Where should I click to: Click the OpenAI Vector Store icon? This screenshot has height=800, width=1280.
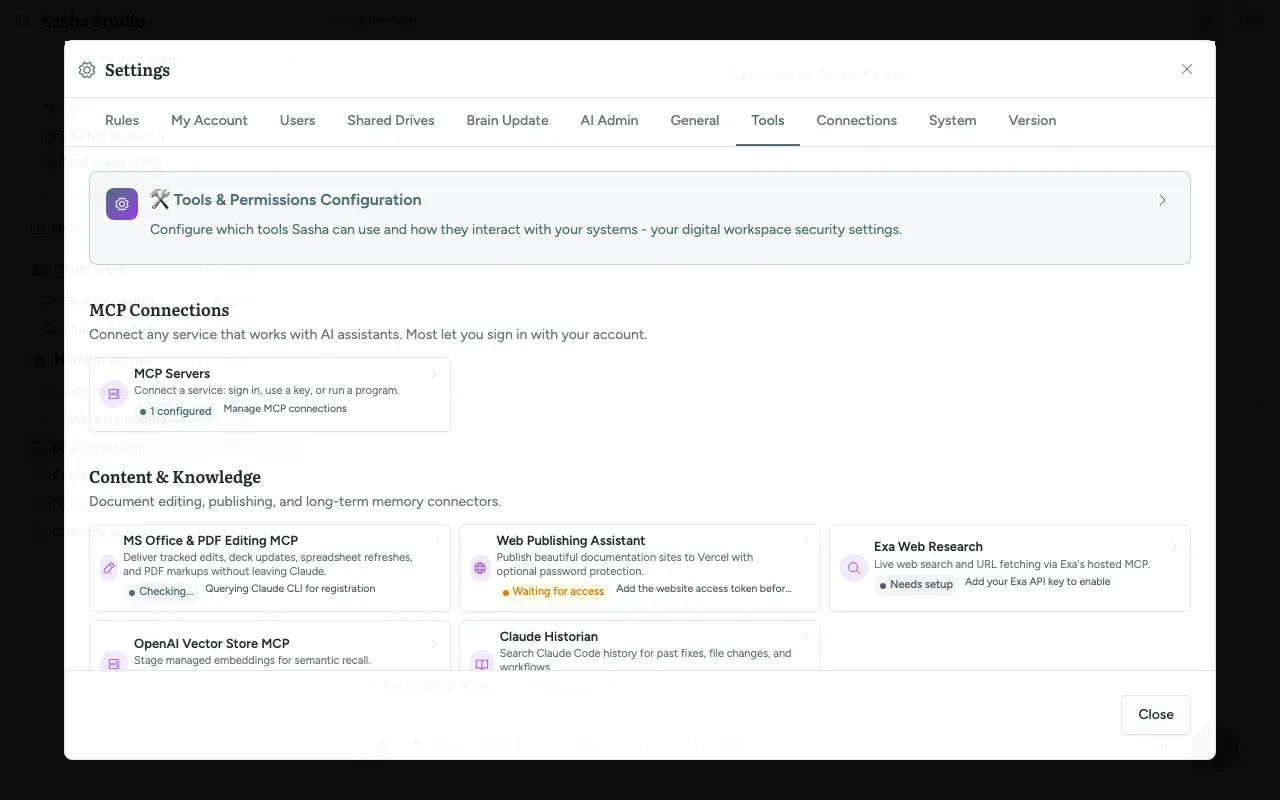pyautogui.click(x=114, y=661)
